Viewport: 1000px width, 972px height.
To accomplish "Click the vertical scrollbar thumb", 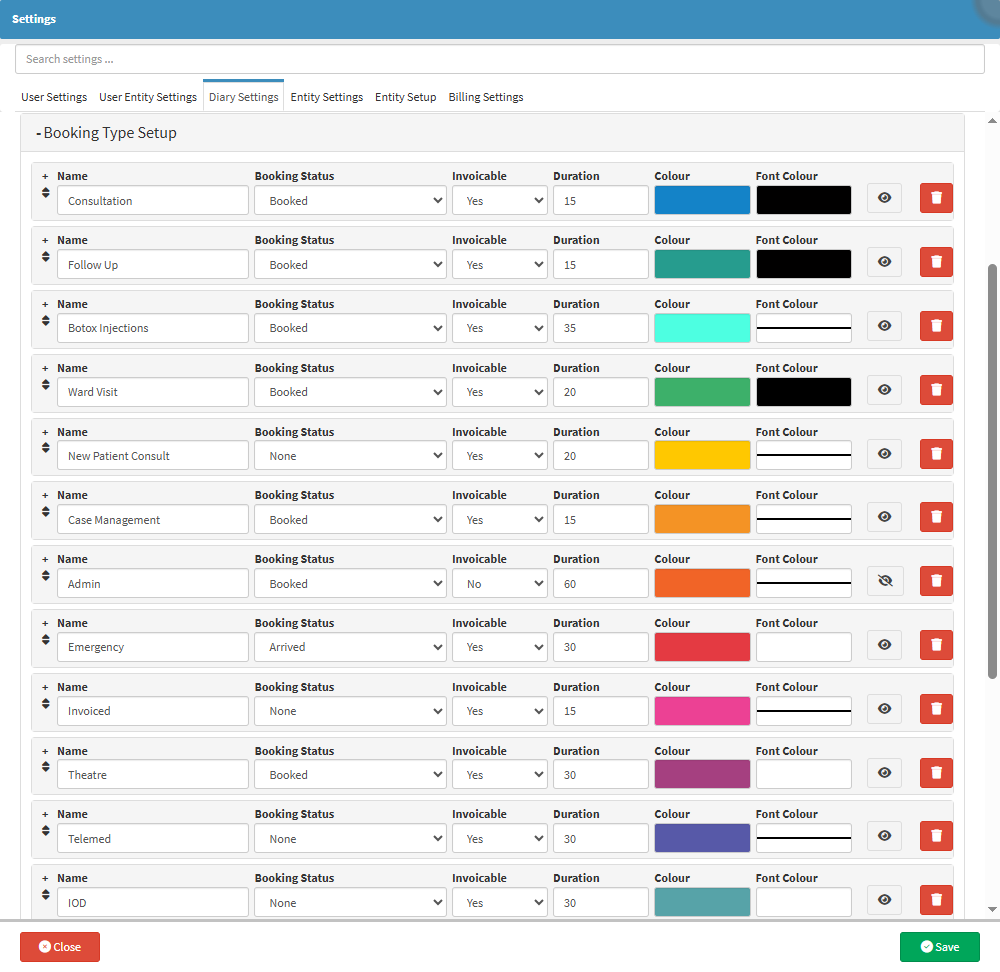I will pos(992,471).
